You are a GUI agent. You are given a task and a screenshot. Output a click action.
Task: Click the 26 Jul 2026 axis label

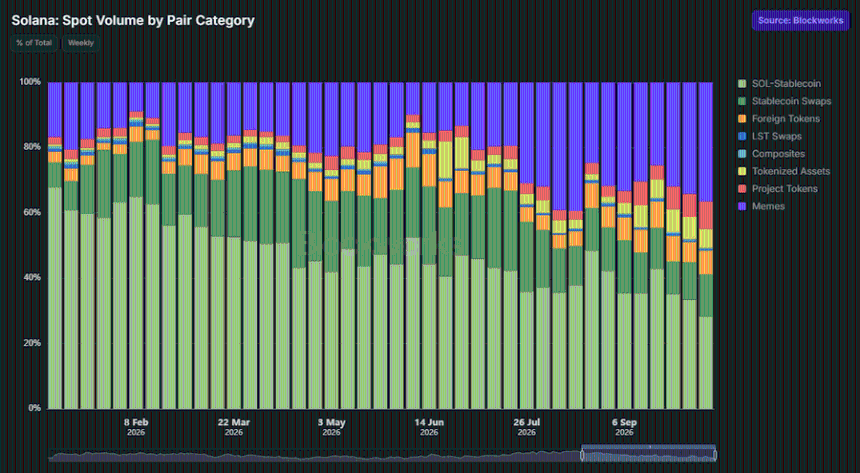tap(527, 427)
